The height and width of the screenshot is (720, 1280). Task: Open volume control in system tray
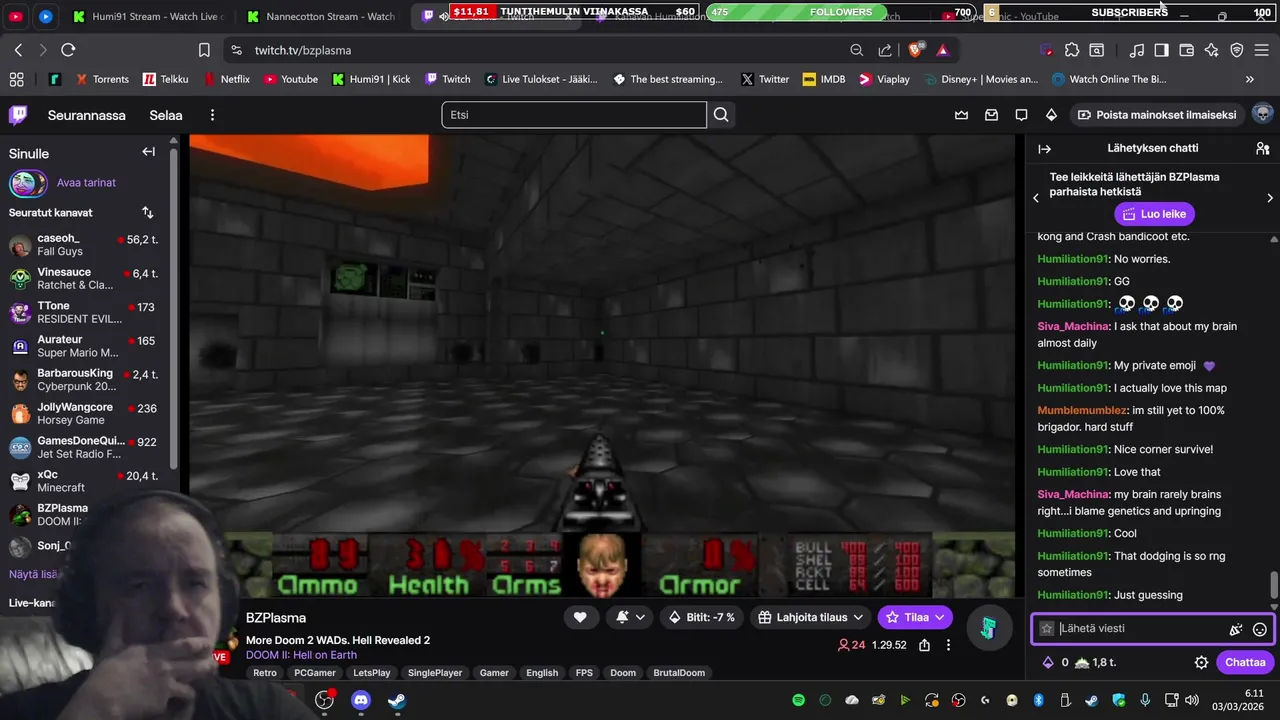(x=1191, y=700)
